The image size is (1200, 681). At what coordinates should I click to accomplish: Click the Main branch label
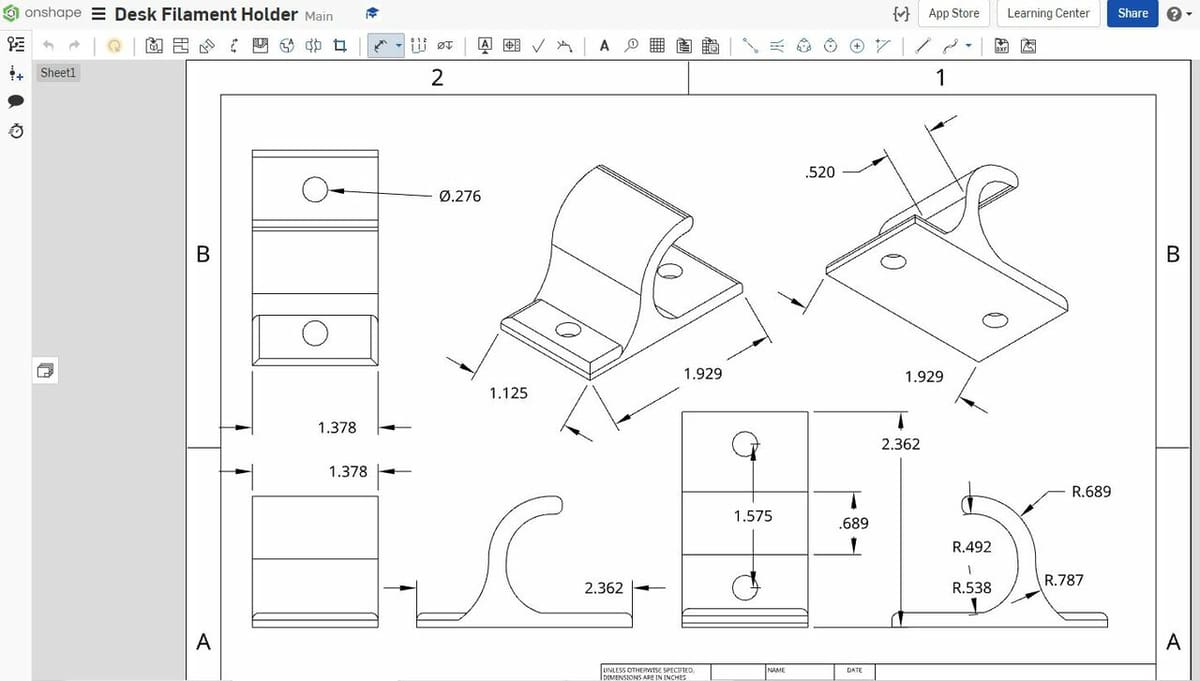click(x=319, y=16)
